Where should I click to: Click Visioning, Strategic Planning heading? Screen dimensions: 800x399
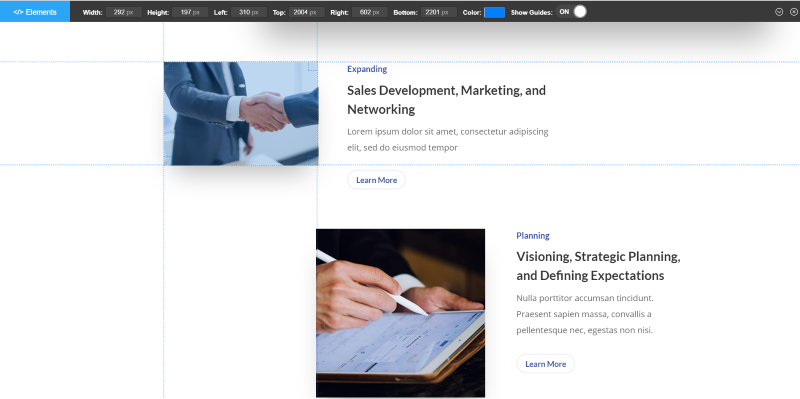[x=598, y=266]
